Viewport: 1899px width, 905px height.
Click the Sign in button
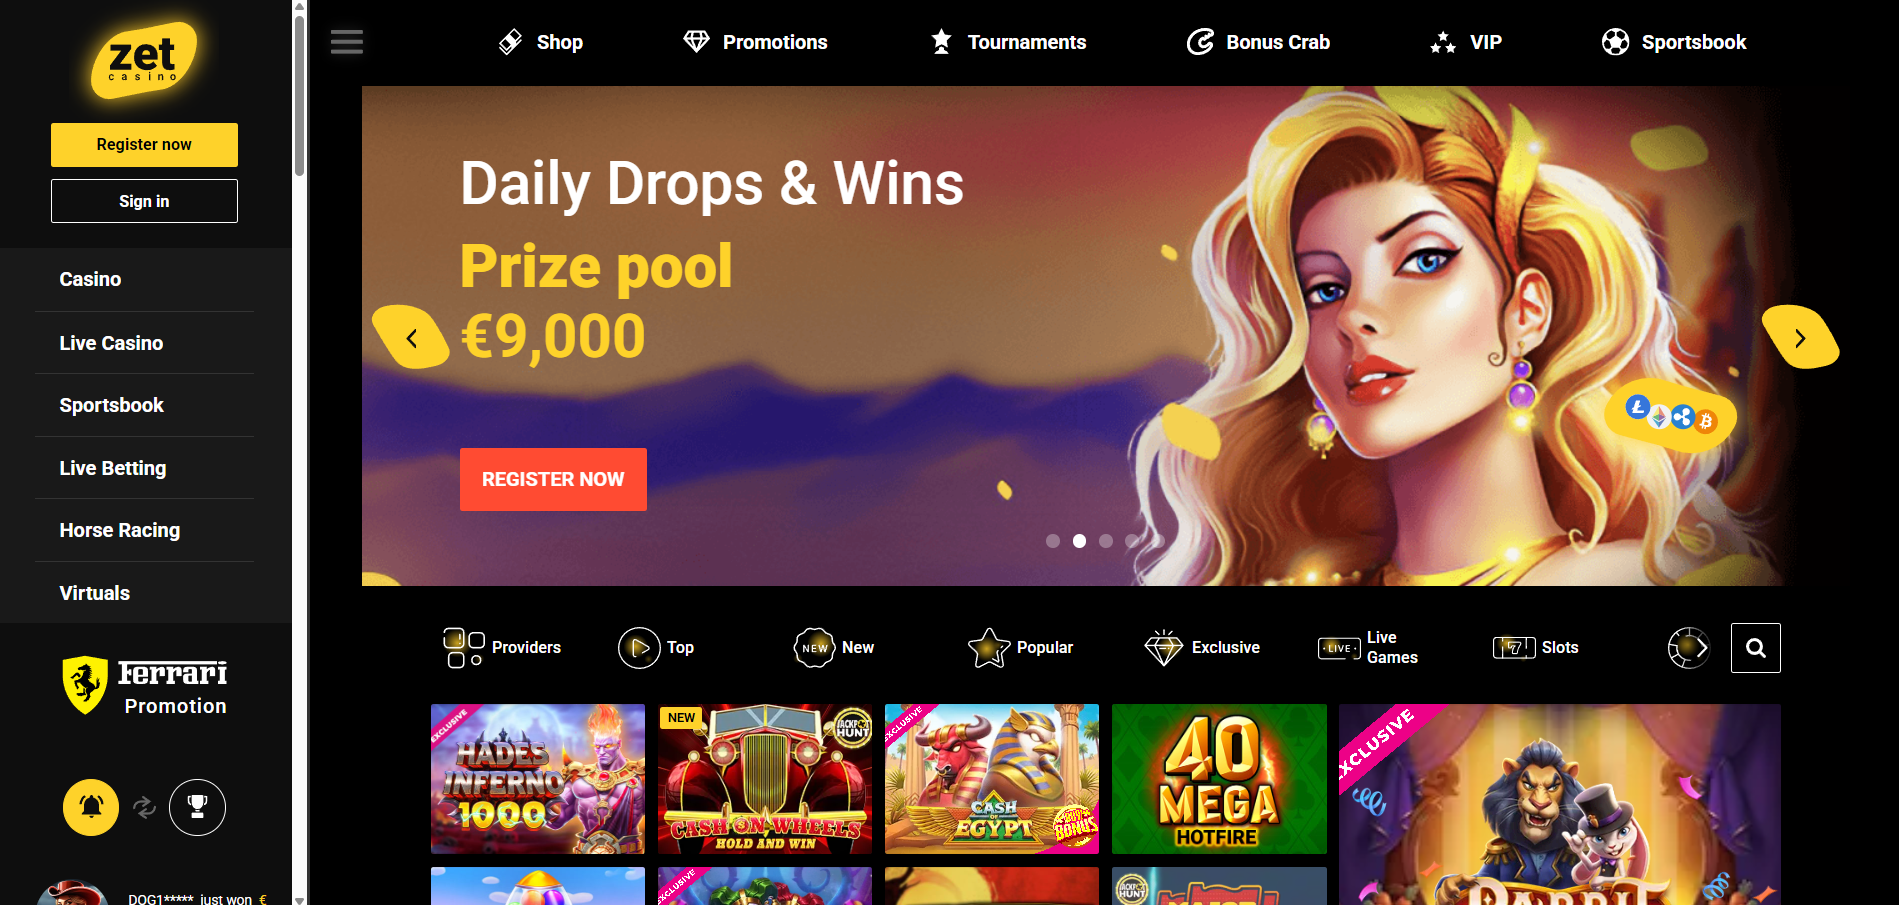[144, 201]
